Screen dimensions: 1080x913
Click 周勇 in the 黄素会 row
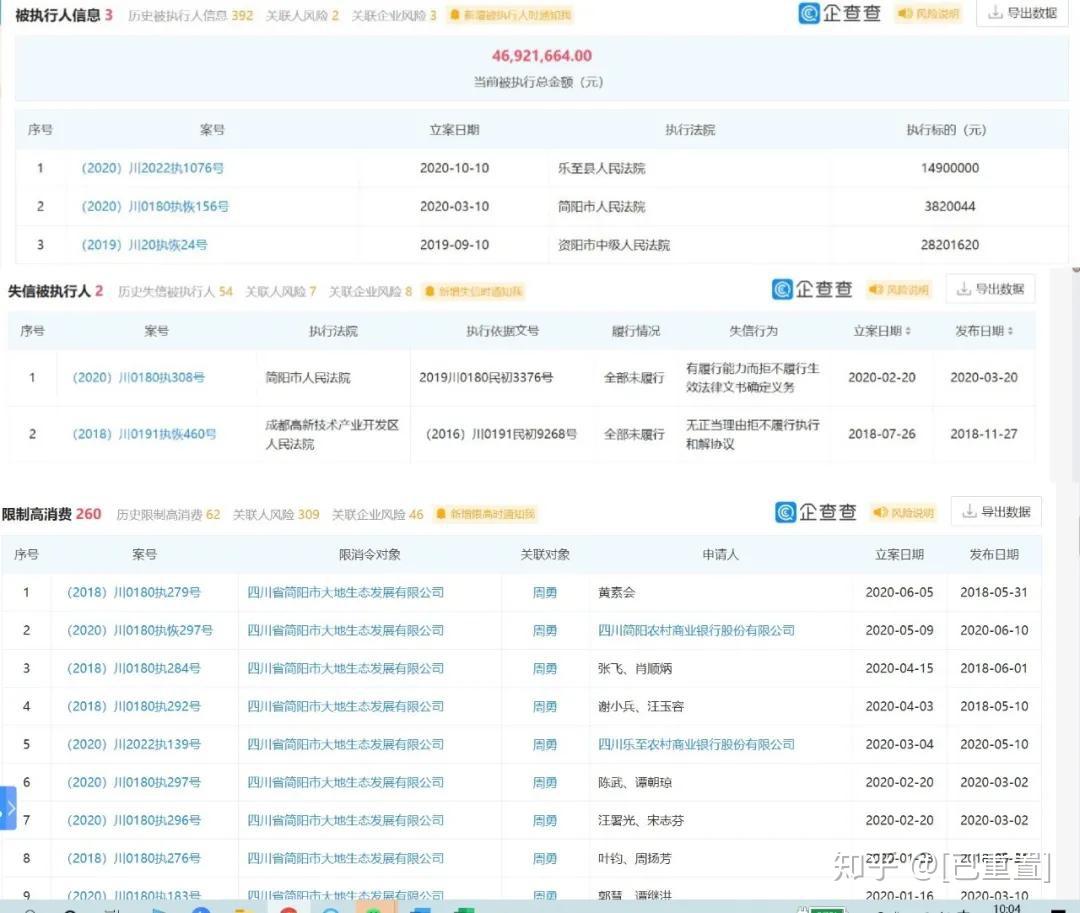545,592
